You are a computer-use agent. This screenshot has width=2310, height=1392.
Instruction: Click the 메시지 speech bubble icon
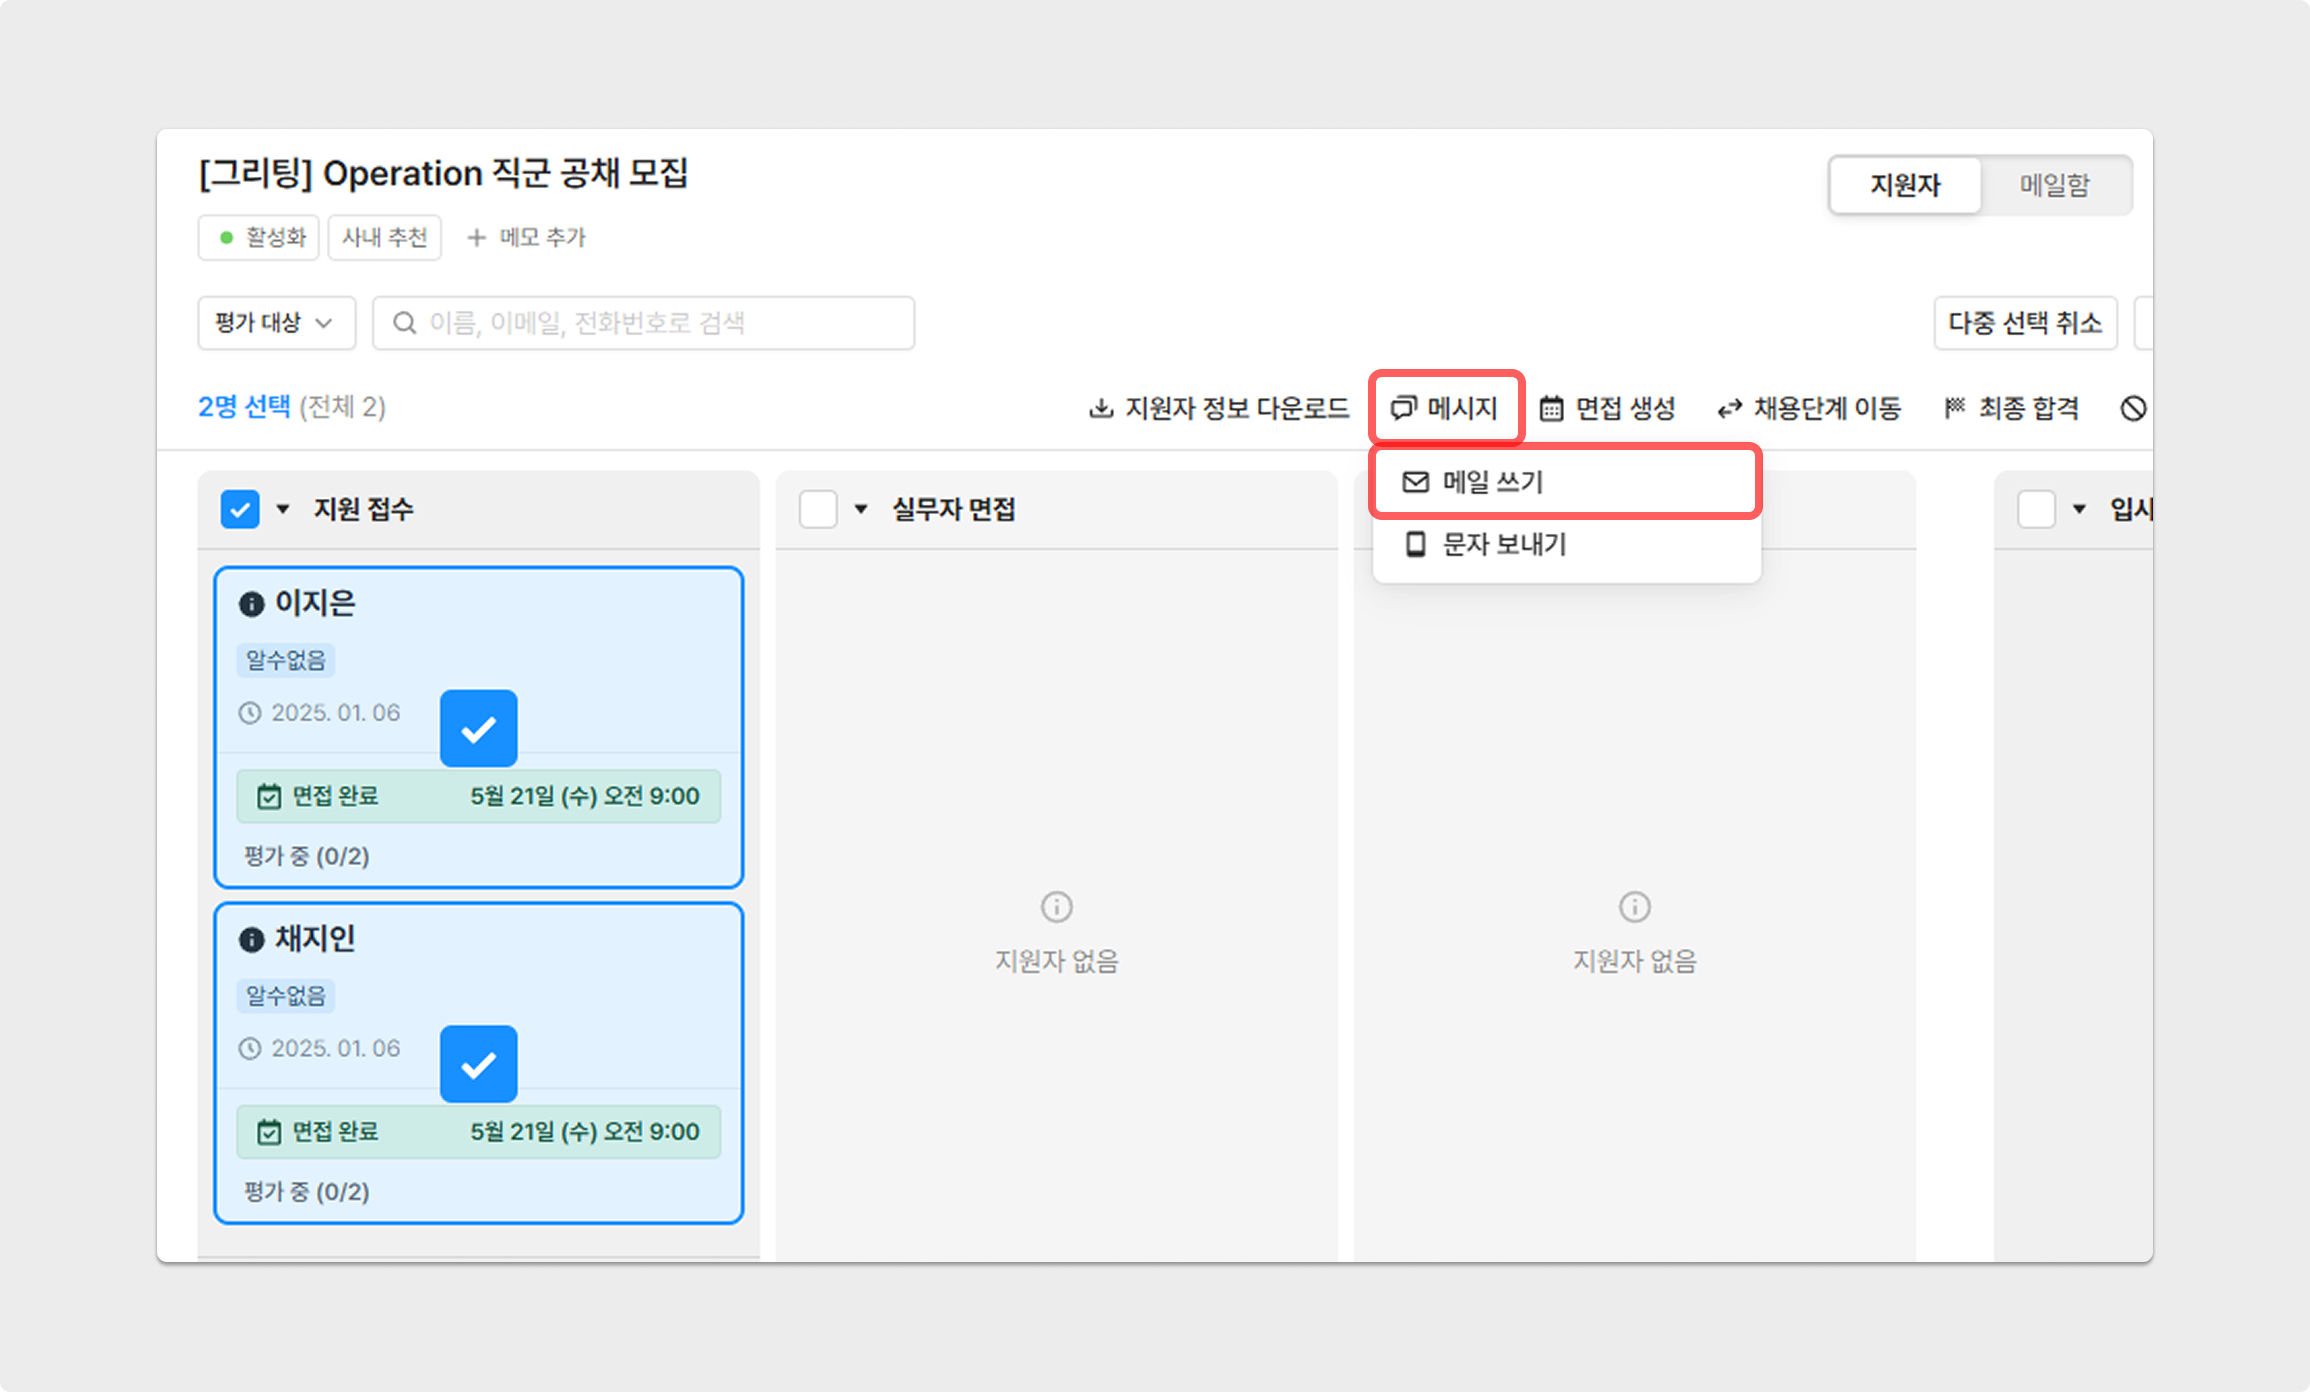pos(1403,408)
